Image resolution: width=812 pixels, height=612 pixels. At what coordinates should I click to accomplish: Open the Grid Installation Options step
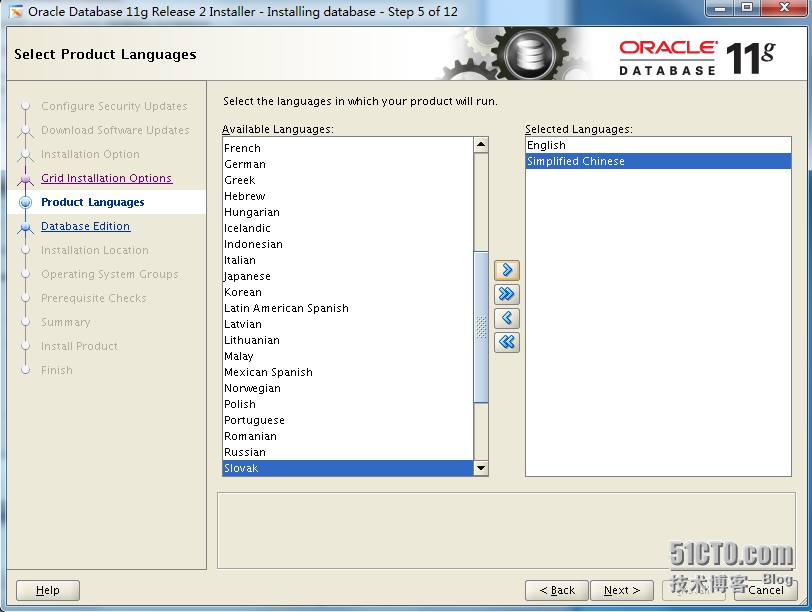pyautogui.click(x=106, y=178)
